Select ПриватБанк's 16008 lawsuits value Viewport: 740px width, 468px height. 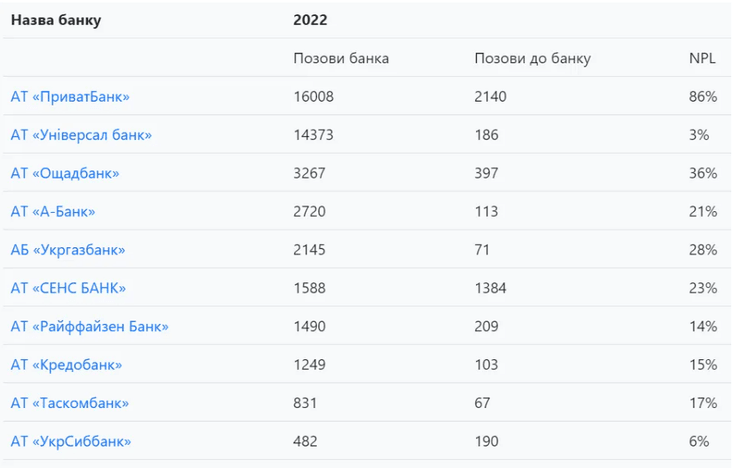tap(313, 97)
